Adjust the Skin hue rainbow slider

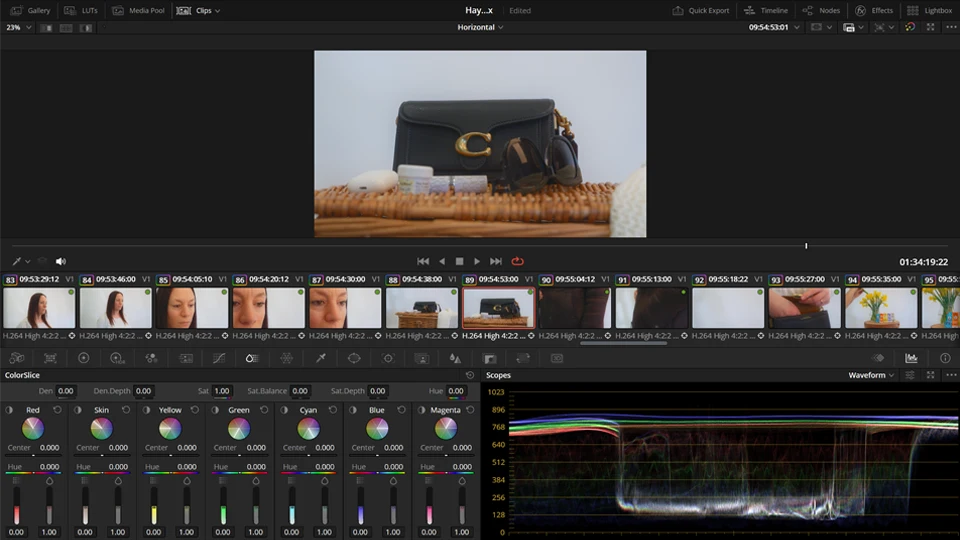pos(102,473)
